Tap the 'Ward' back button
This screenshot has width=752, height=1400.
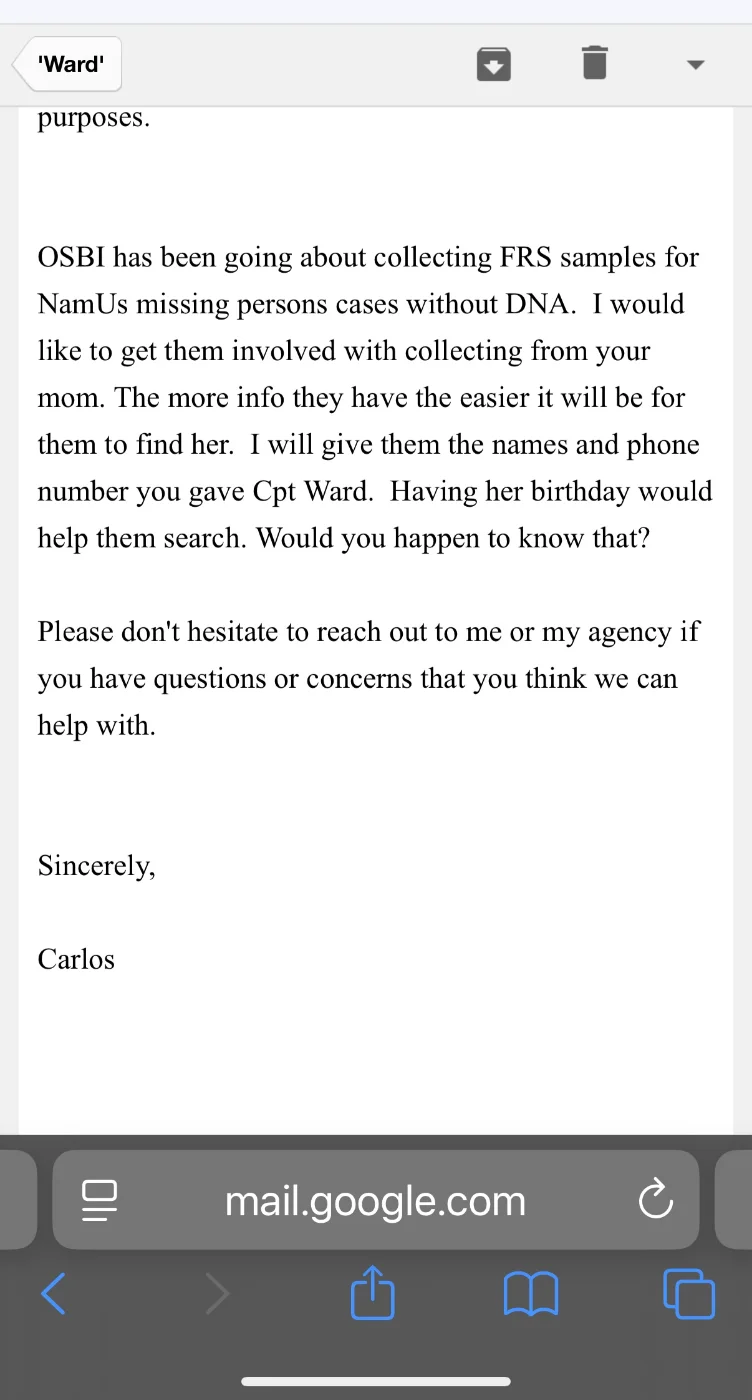(x=68, y=65)
